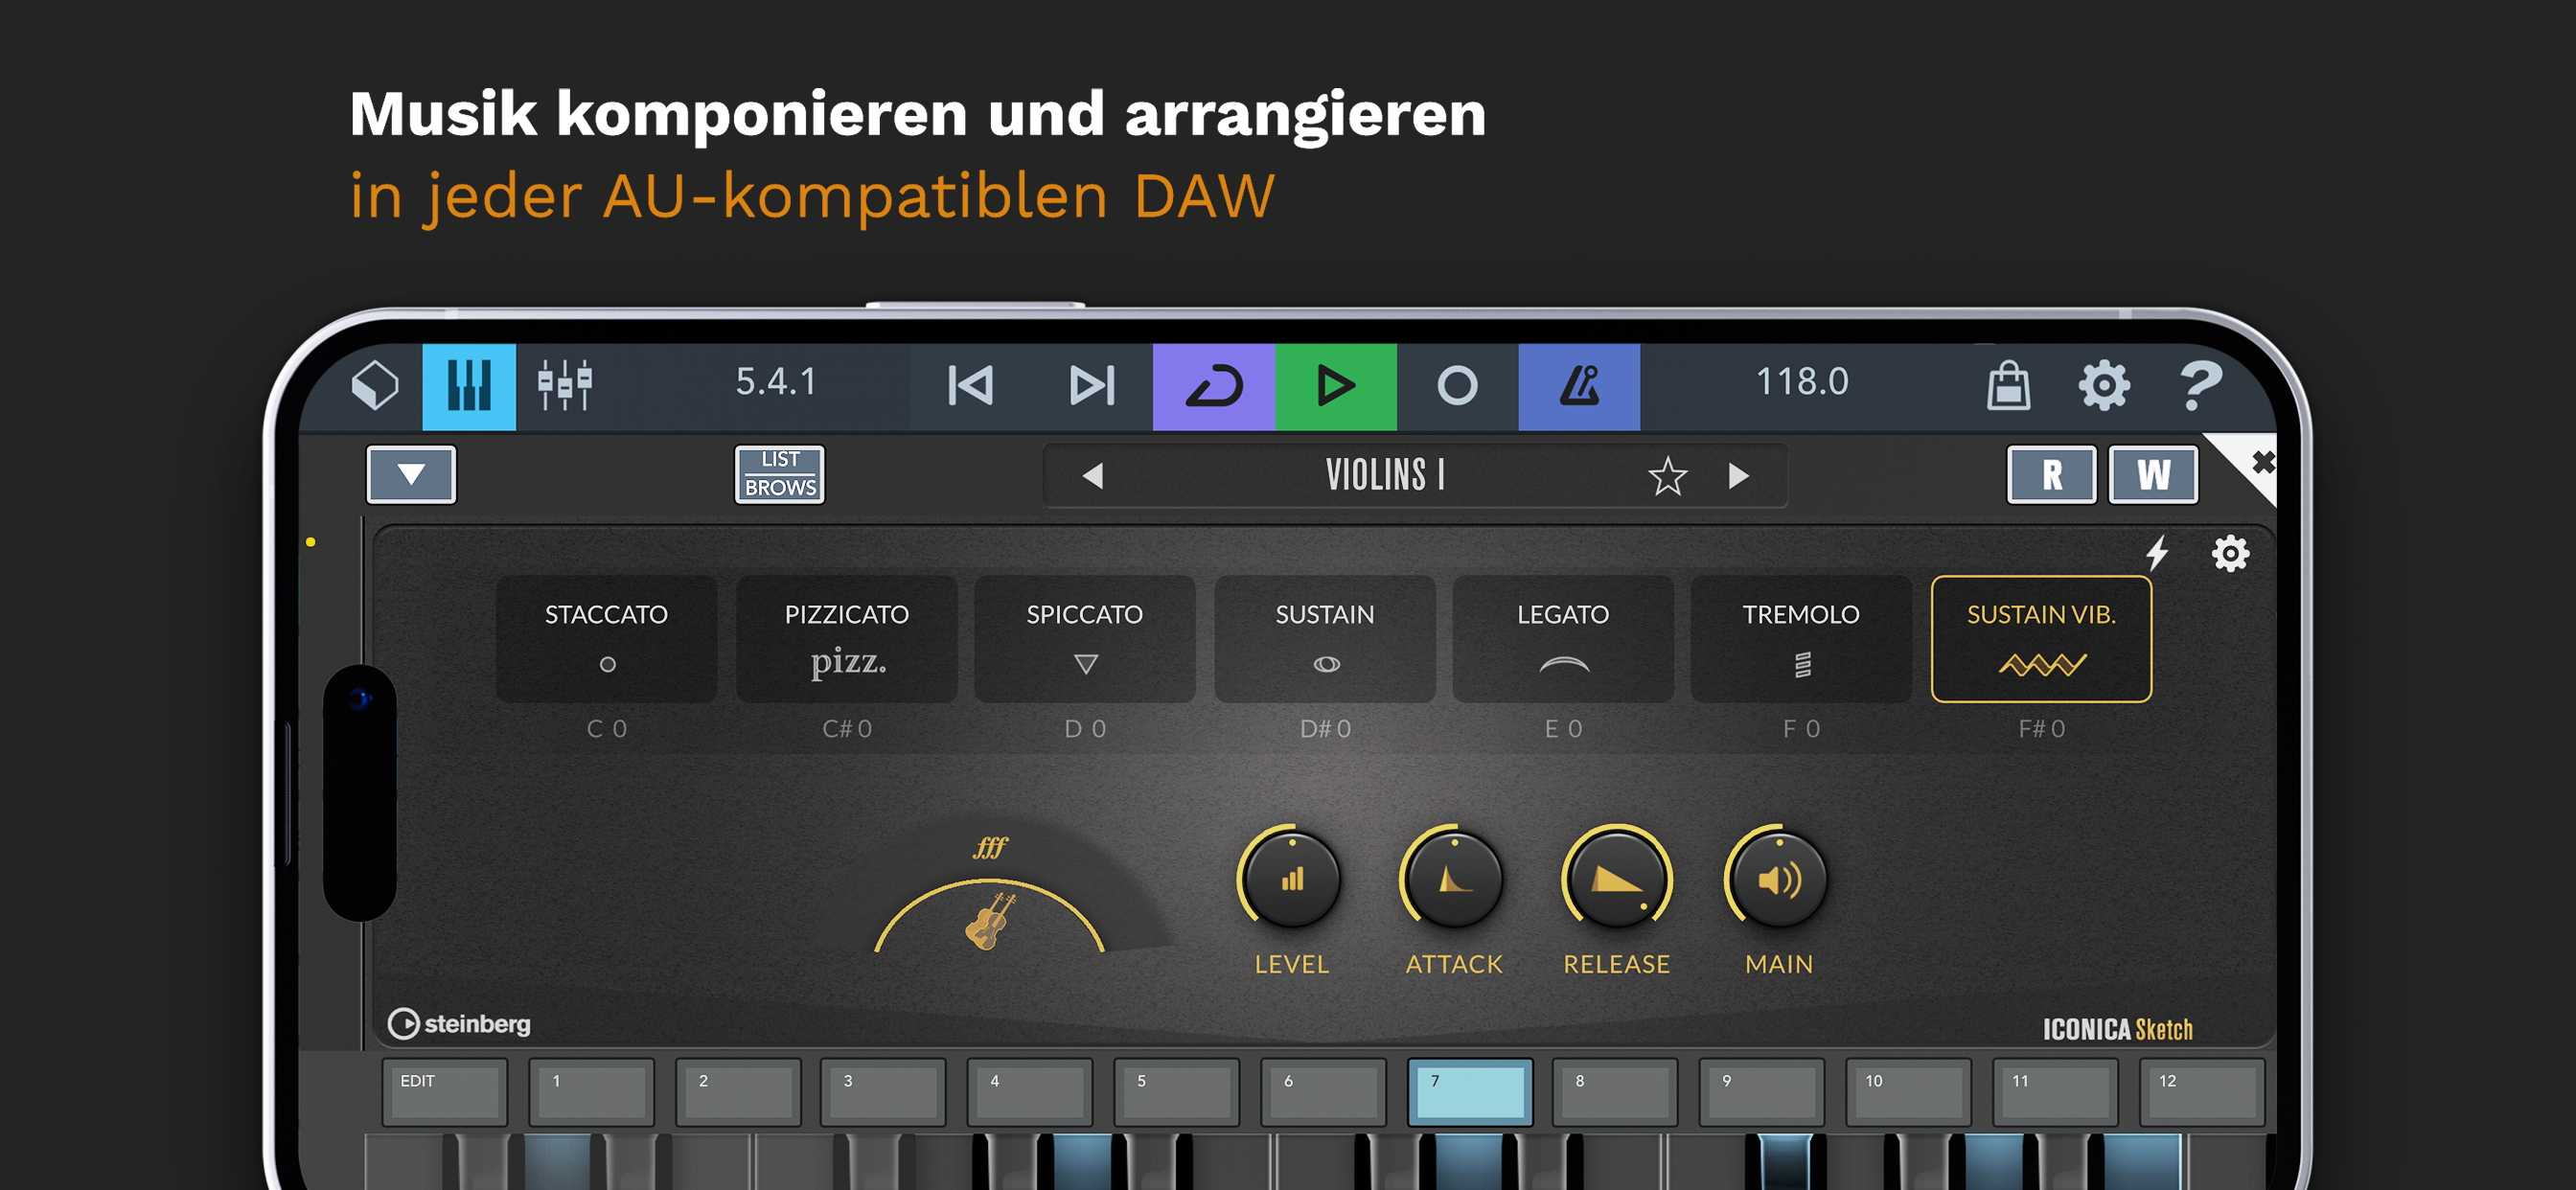Viewport: 2576px width, 1190px height.
Task: Click the W write automation button
Action: tap(2152, 474)
